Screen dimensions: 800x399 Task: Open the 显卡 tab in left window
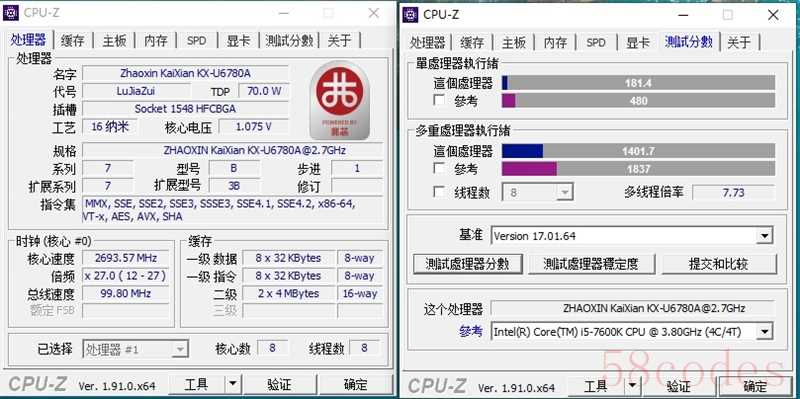[238, 41]
